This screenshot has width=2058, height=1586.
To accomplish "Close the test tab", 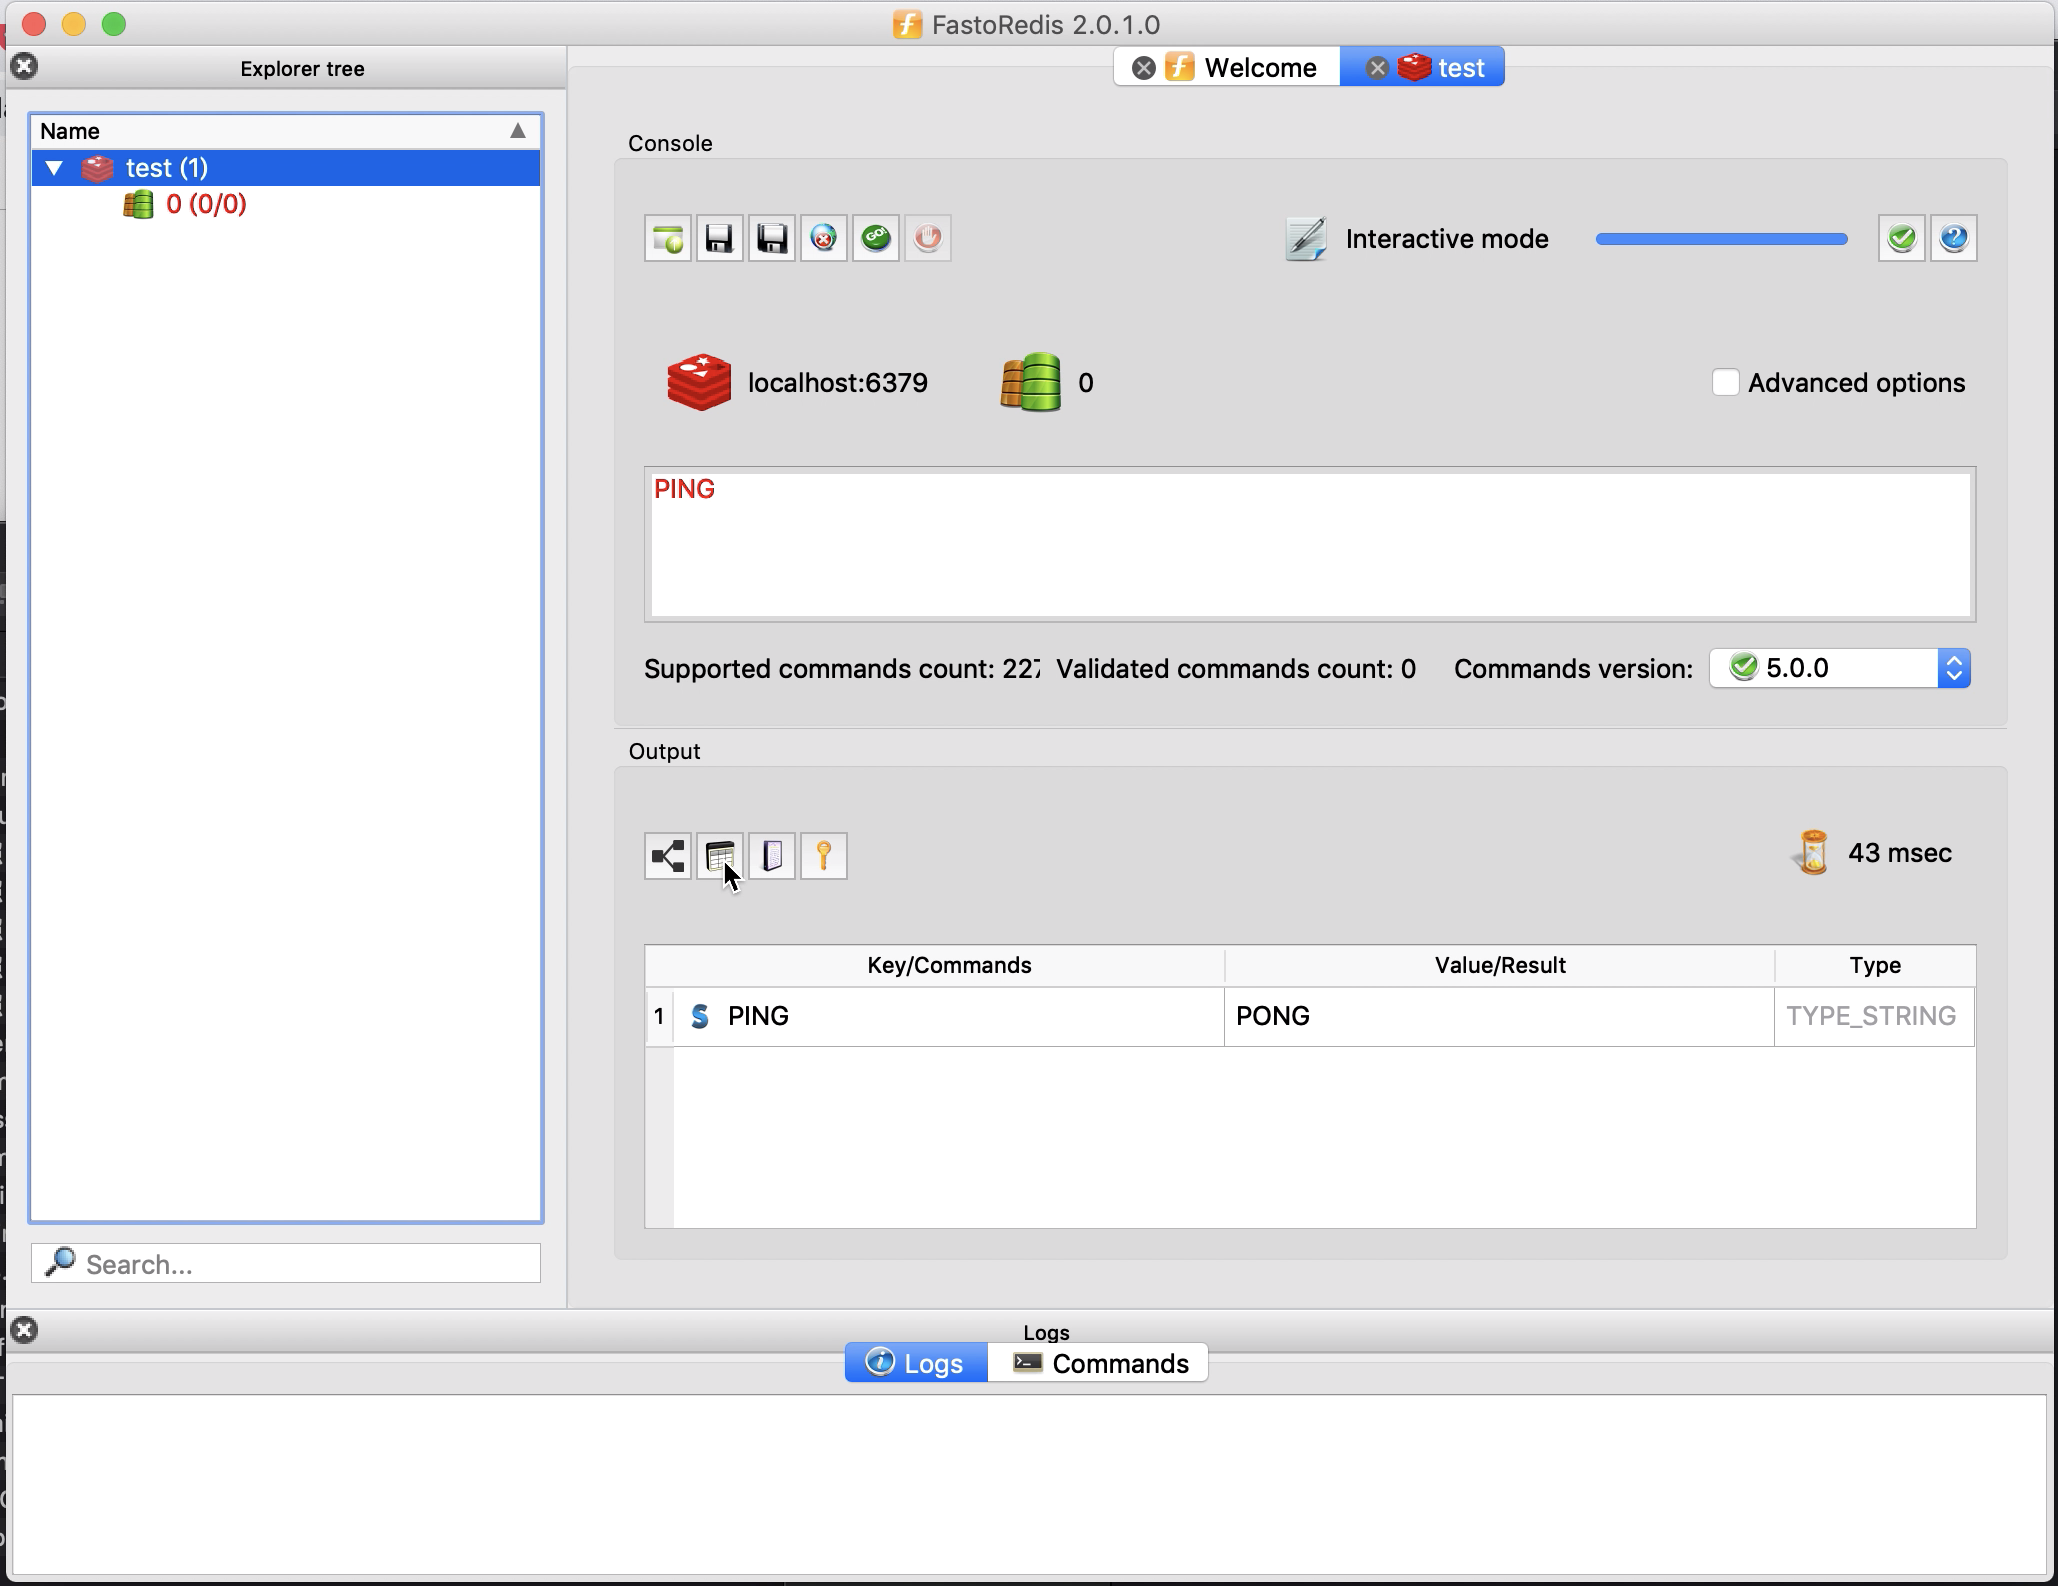I will pyautogui.click(x=1377, y=68).
